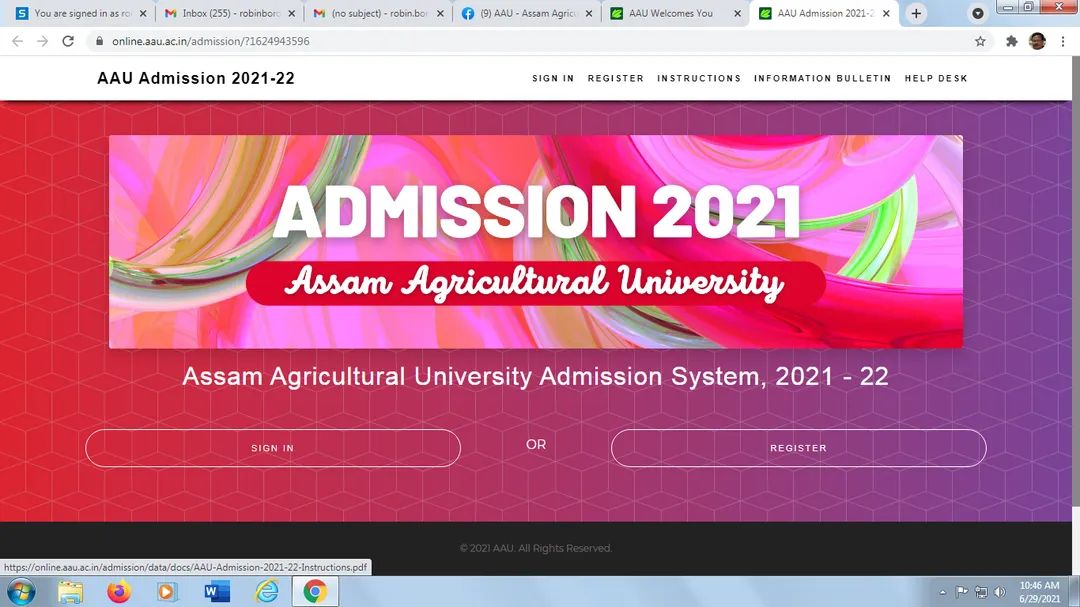Reload the admission page
The width and height of the screenshot is (1080, 607).
point(68,41)
